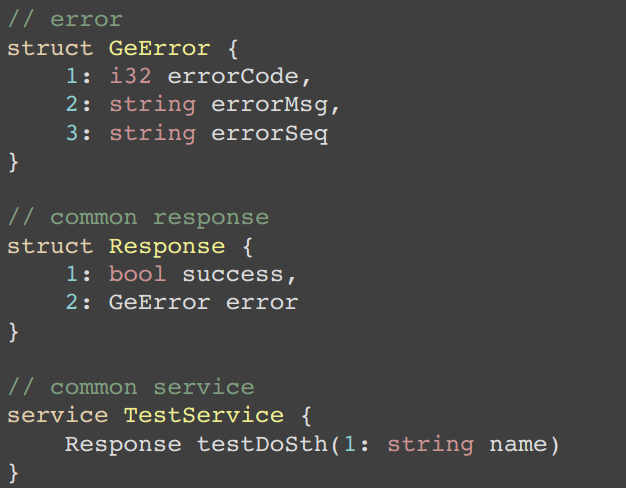Screen dimensions: 626x488
Task: Click the closing brace of TestService
Action: [13, 470]
